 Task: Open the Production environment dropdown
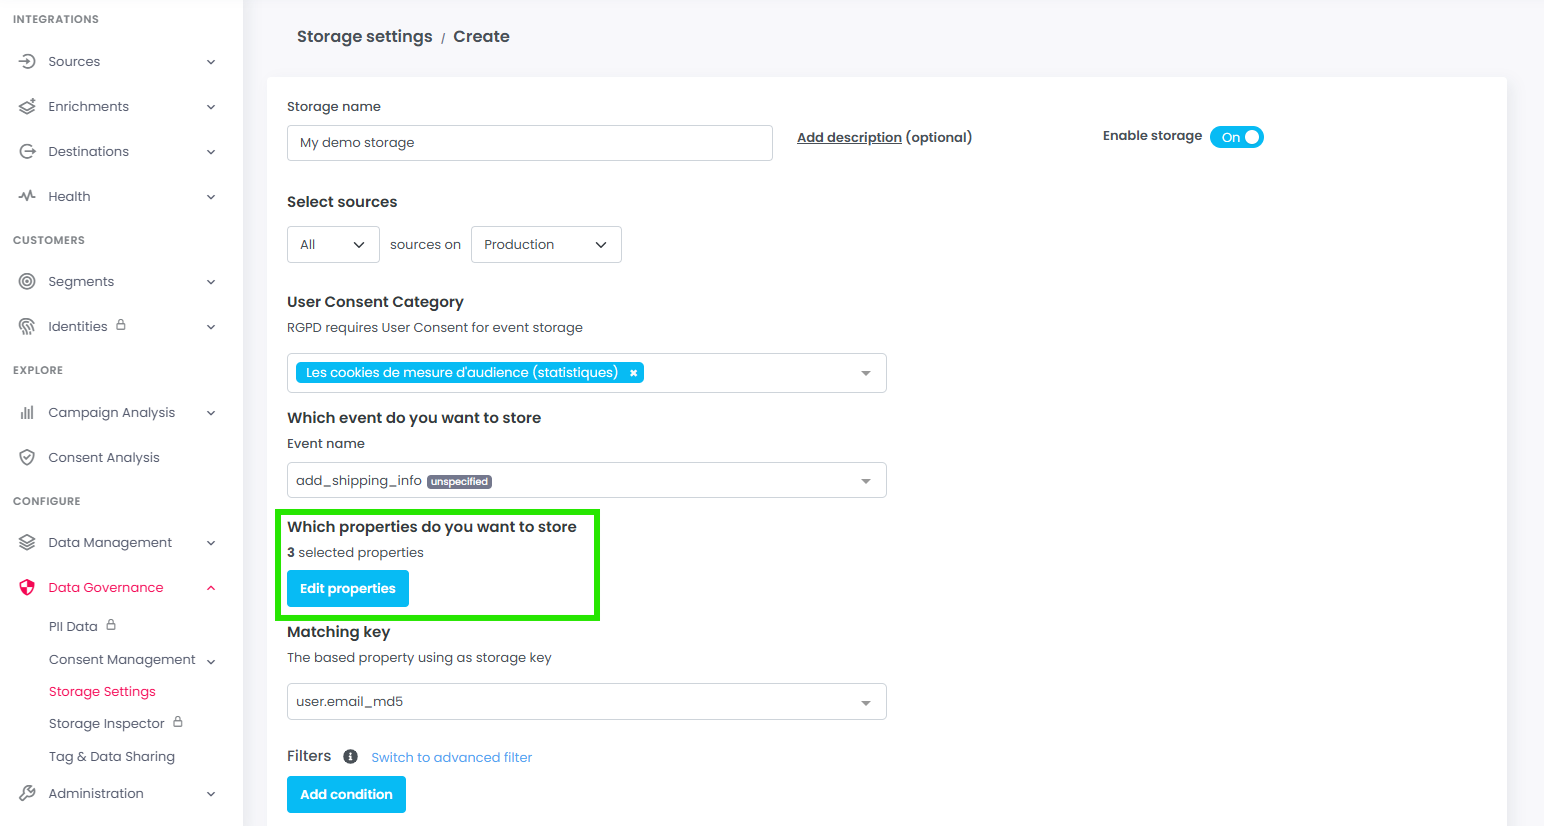(x=545, y=245)
